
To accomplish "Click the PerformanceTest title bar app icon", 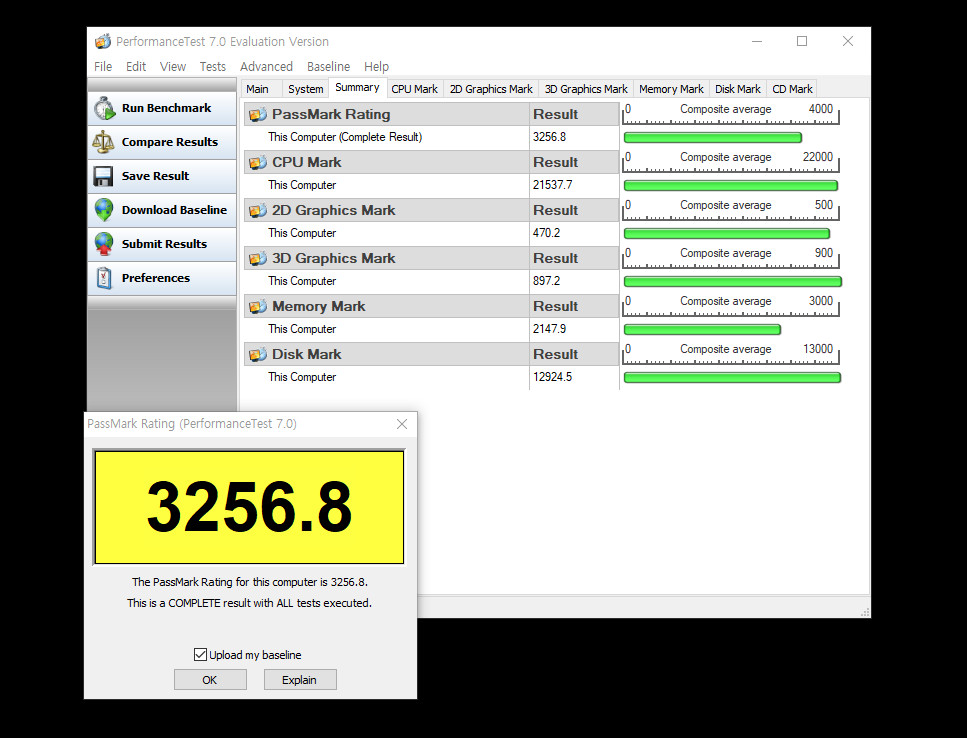I will (x=102, y=41).
